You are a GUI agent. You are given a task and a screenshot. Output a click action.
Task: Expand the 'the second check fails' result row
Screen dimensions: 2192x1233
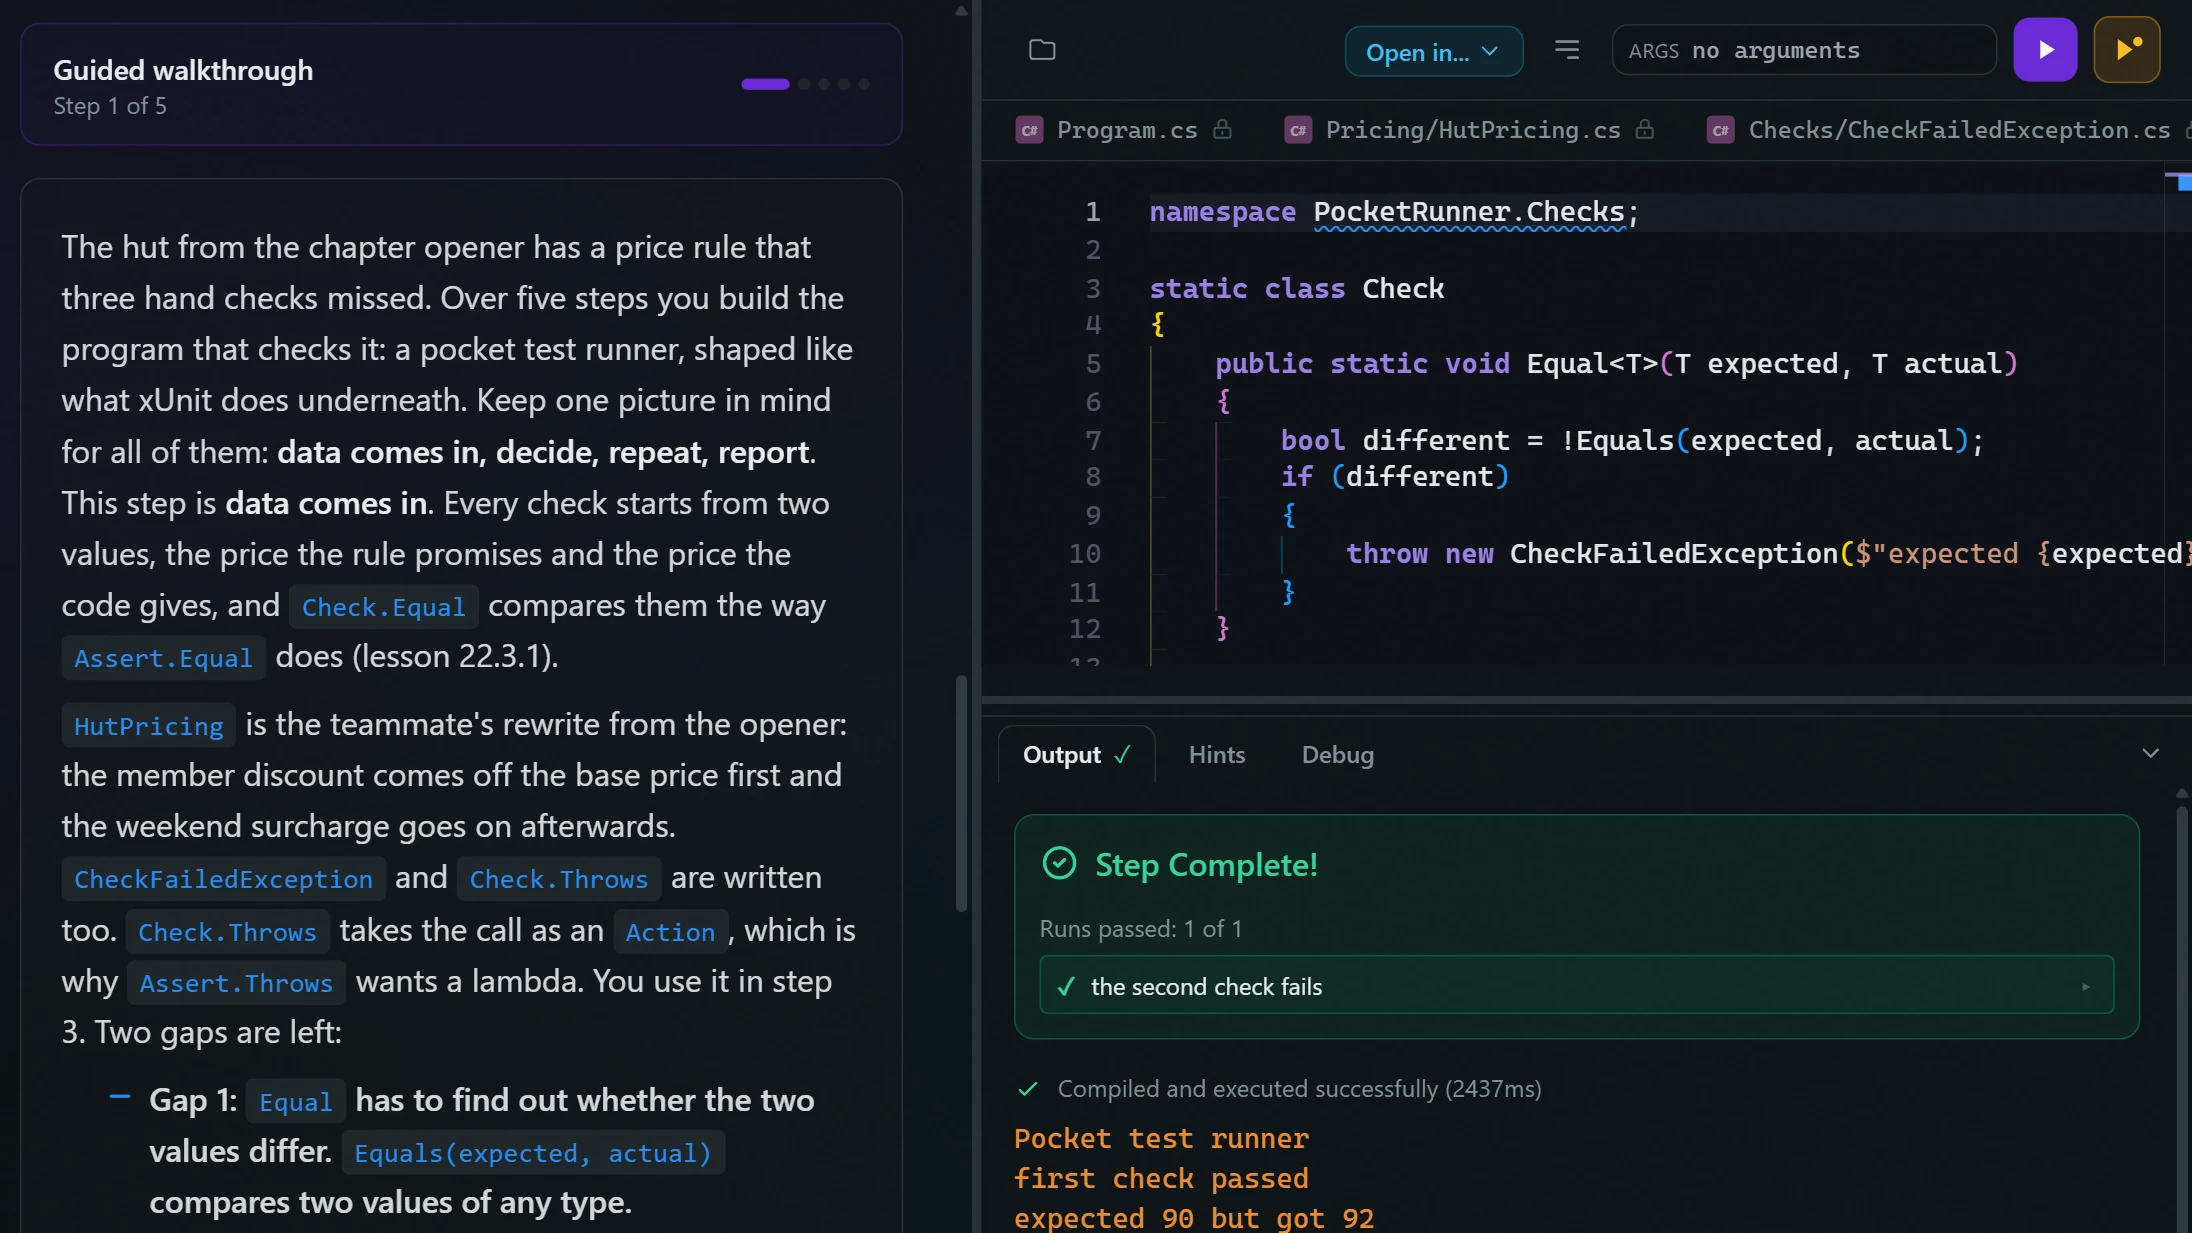pos(1576,986)
